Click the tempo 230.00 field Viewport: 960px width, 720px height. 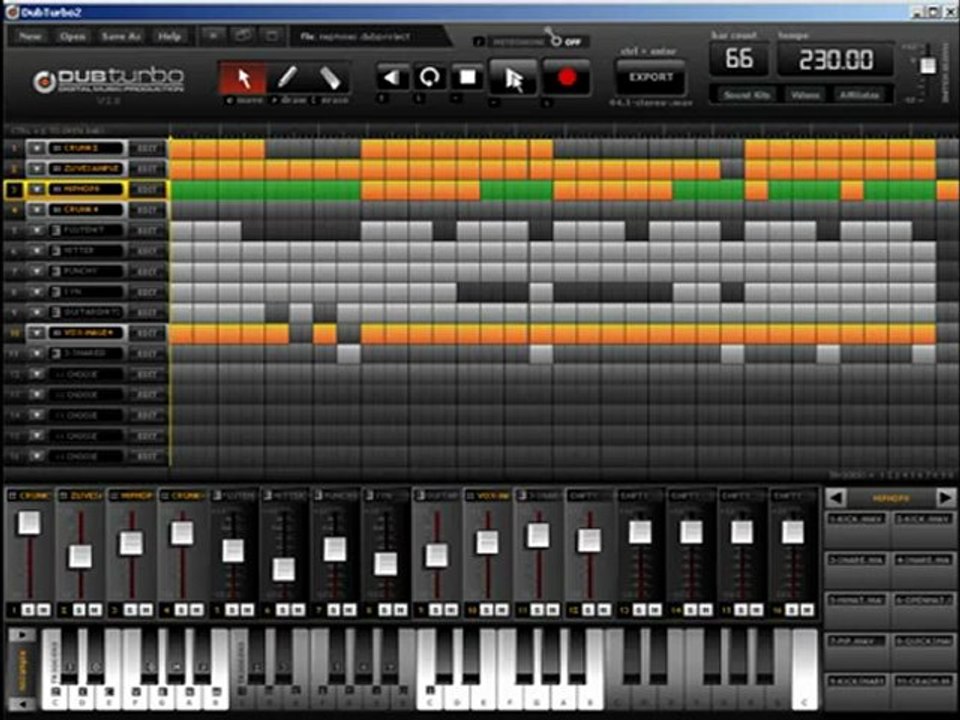836,59
